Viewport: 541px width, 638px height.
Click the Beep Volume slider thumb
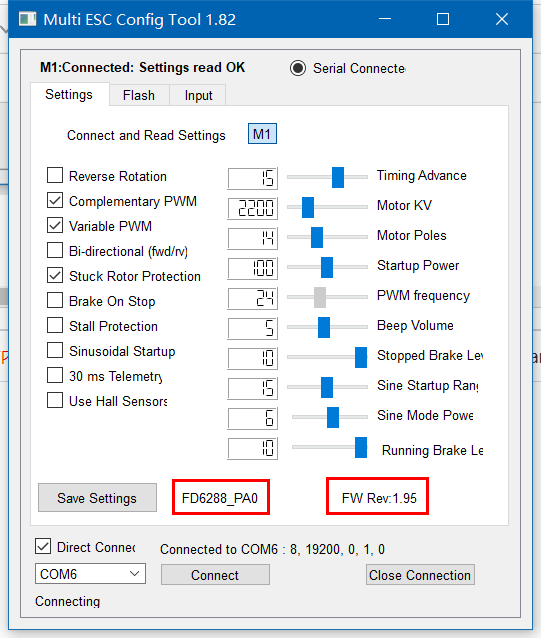[324, 327]
